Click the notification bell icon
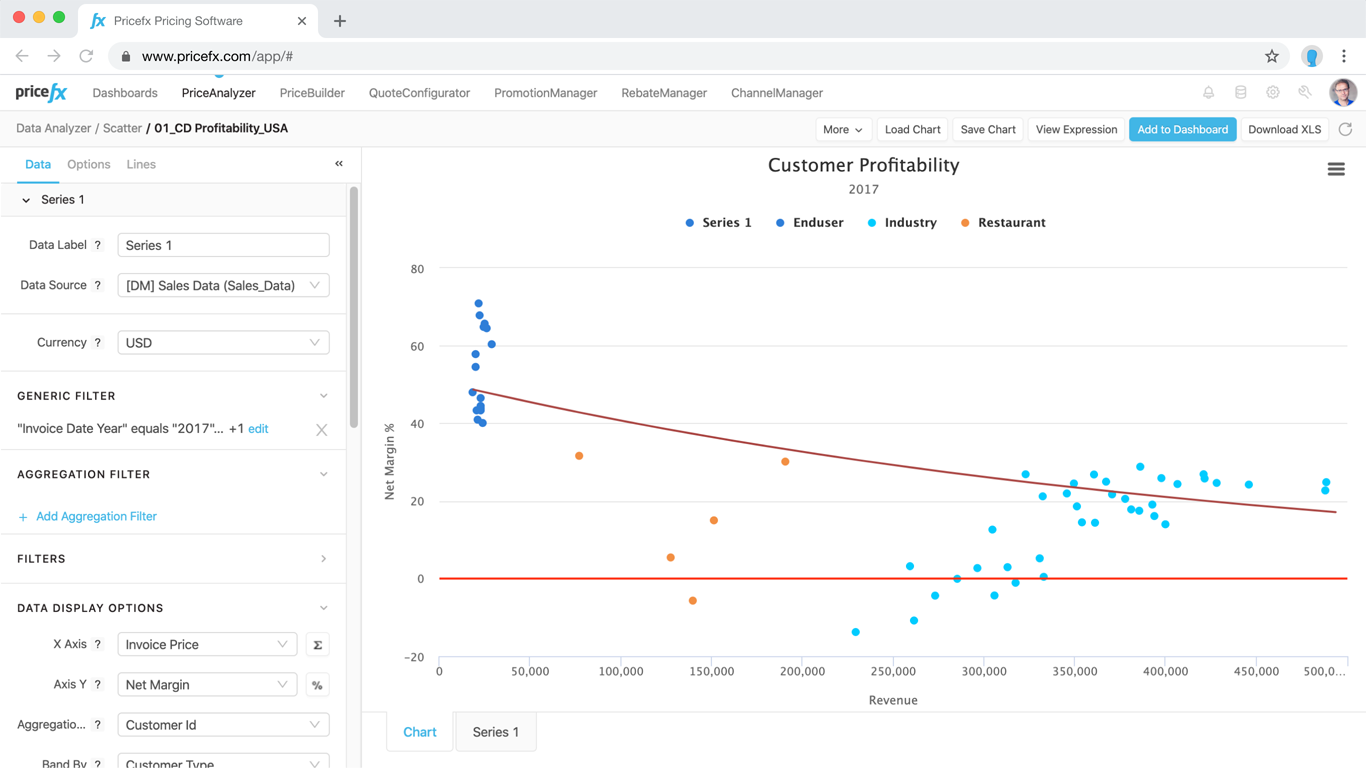The height and width of the screenshot is (768, 1366). 1208,93
